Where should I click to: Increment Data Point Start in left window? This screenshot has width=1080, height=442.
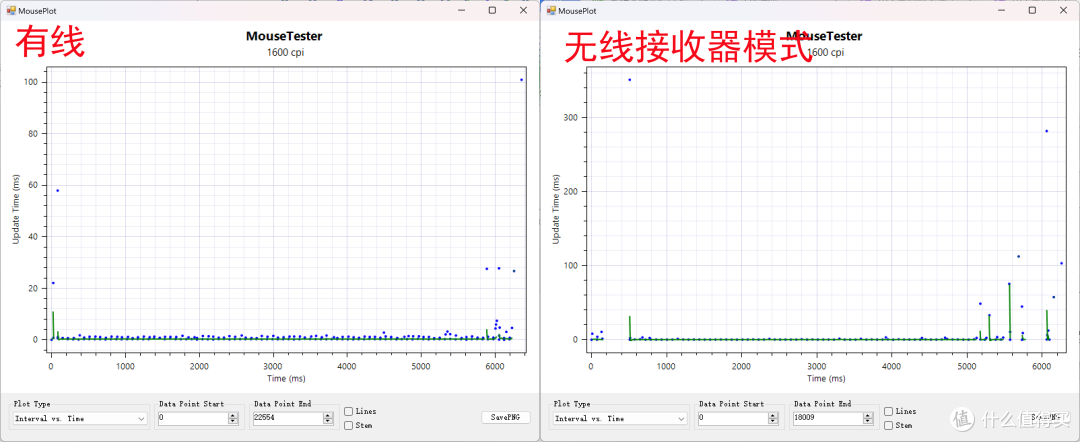pyautogui.click(x=233, y=415)
